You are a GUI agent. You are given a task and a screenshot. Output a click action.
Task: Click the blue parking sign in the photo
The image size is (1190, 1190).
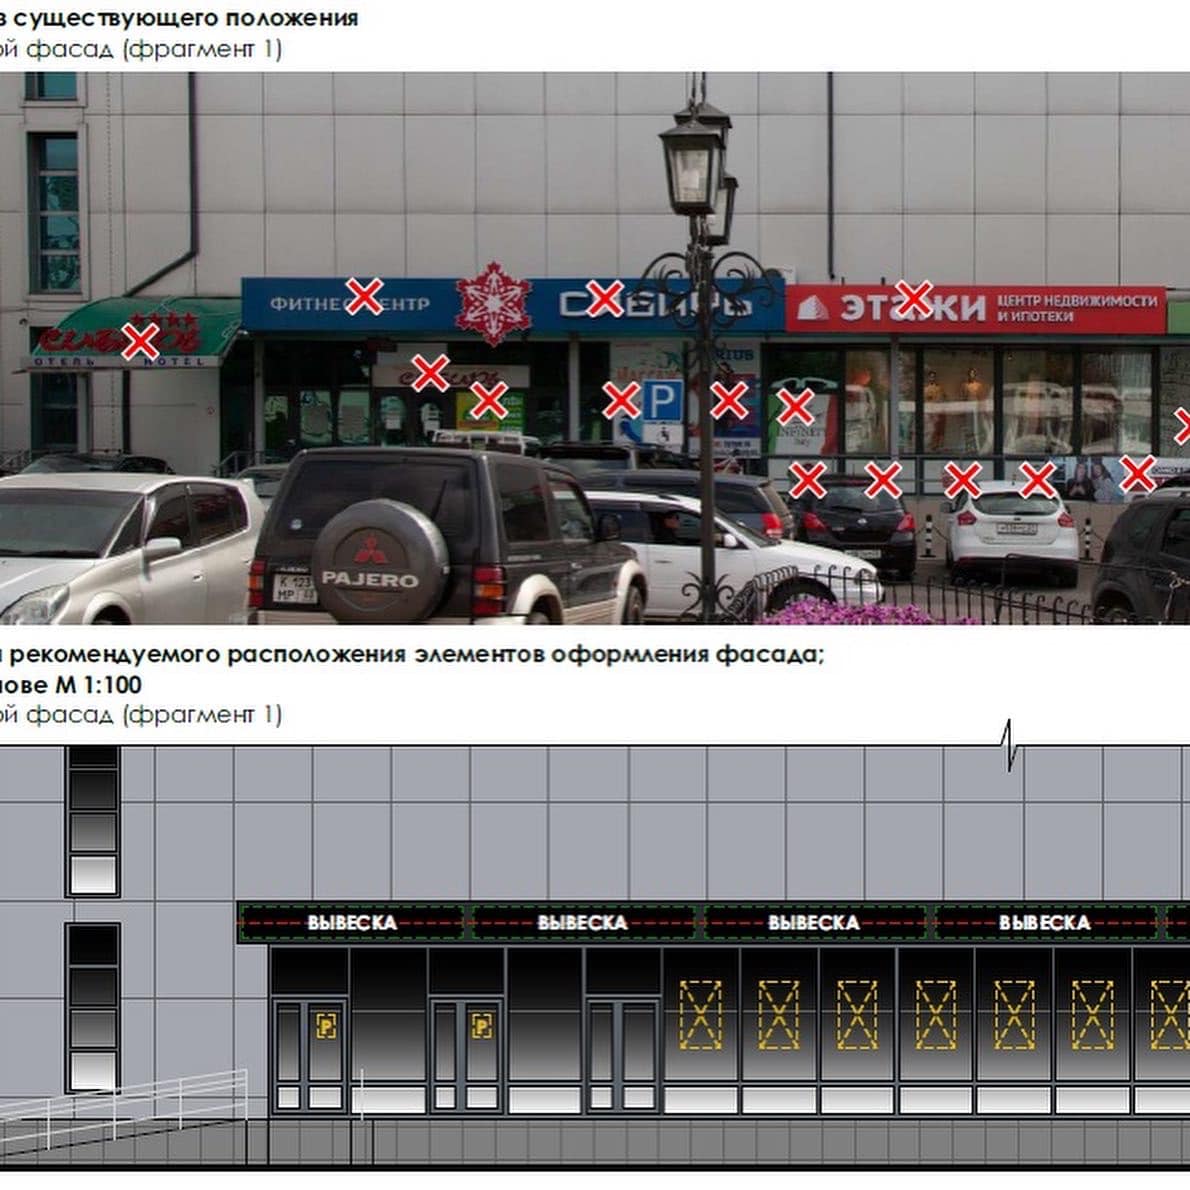pos(663,400)
